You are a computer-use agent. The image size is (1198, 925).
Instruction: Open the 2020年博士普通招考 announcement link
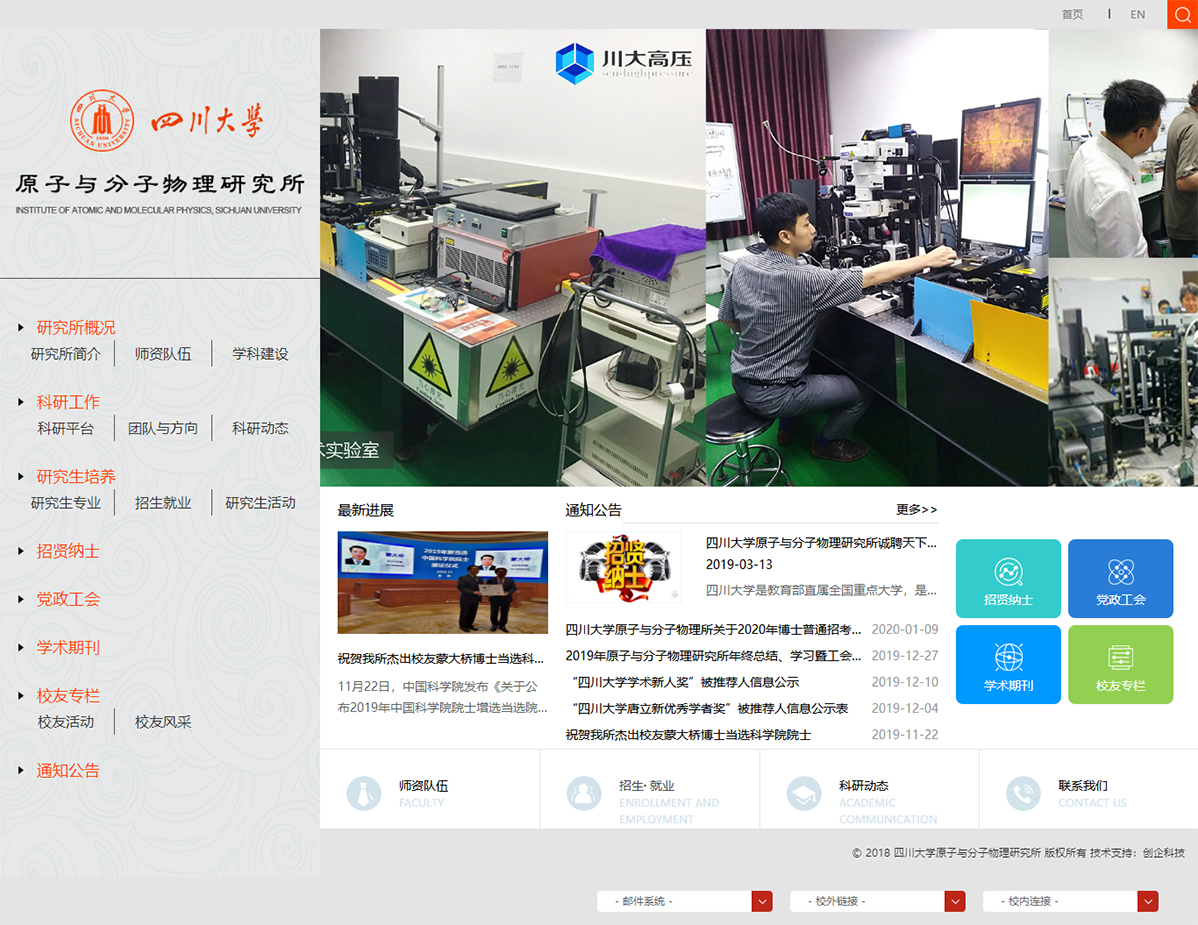tap(713, 630)
